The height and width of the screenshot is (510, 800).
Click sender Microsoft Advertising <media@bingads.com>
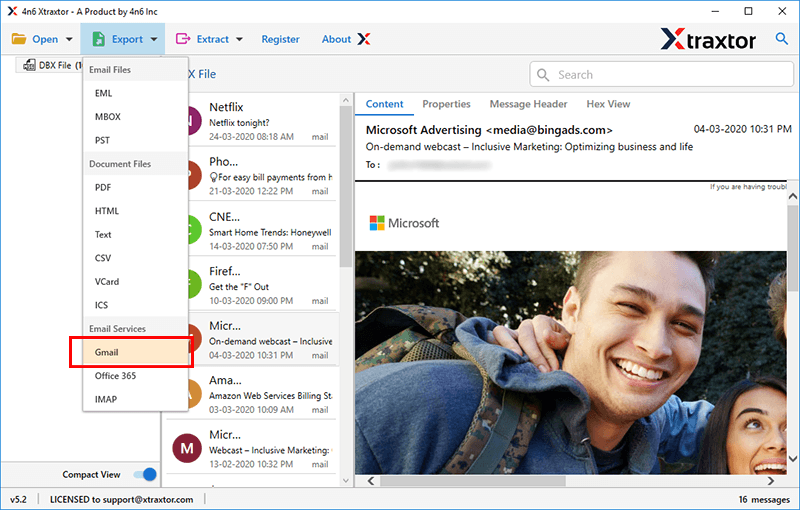tap(489, 130)
